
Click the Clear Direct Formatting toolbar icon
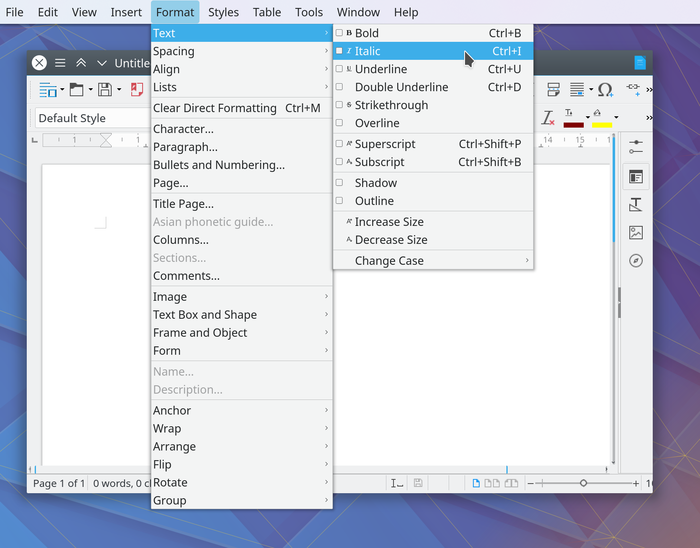pyautogui.click(x=547, y=118)
